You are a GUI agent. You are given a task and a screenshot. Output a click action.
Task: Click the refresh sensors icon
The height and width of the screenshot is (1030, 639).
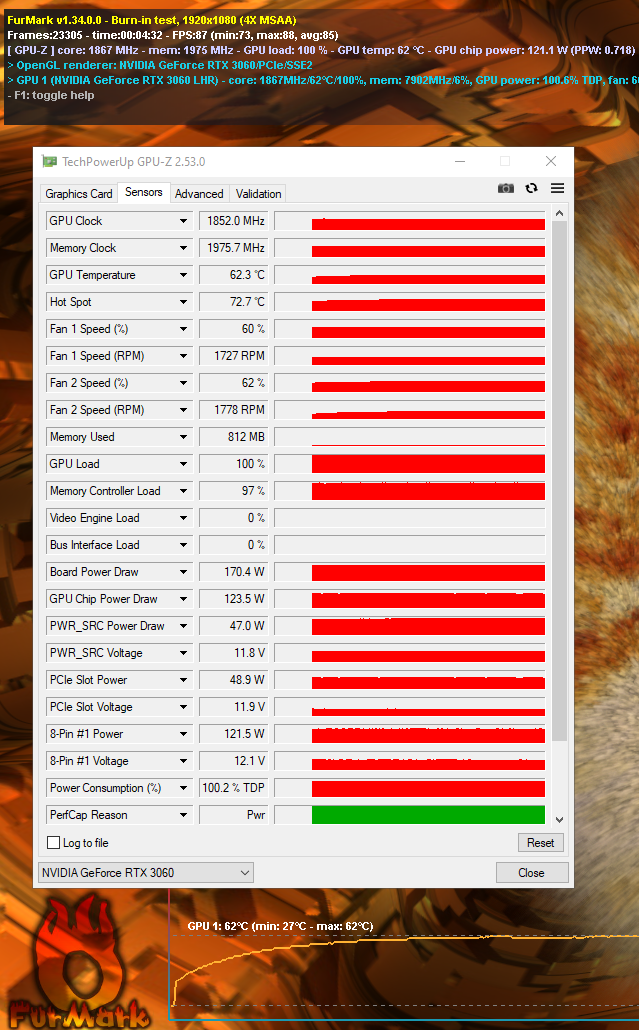[x=531, y=189]
